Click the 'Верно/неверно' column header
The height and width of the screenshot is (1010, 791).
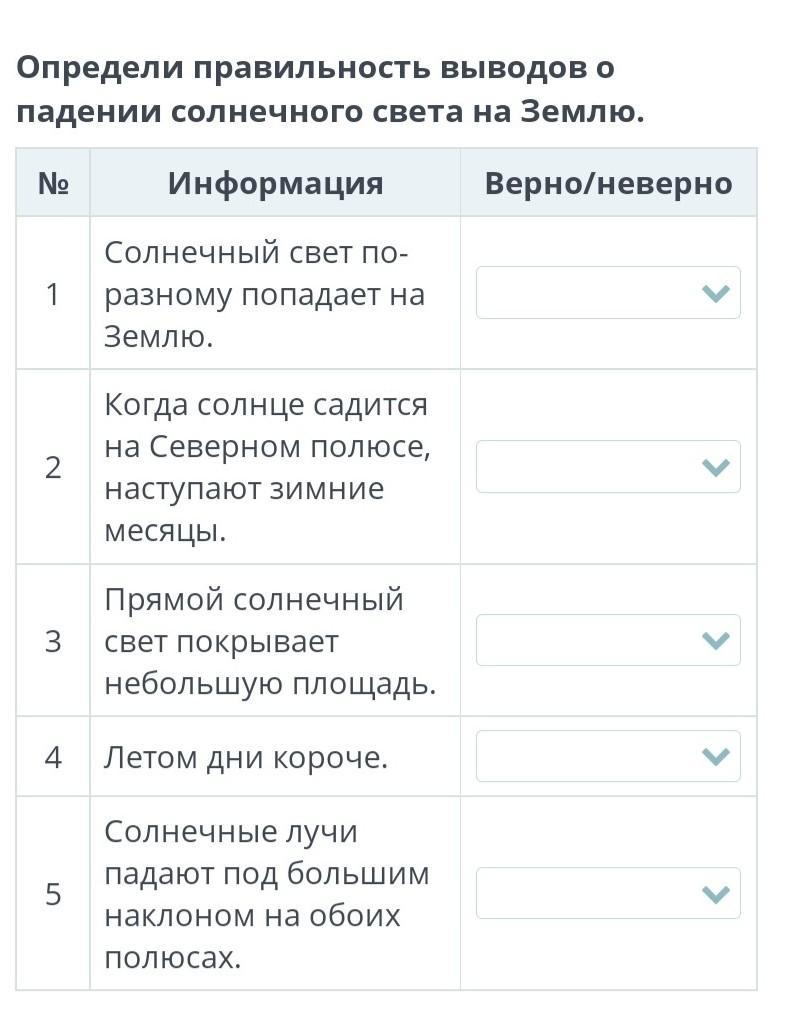coord(608,183)
